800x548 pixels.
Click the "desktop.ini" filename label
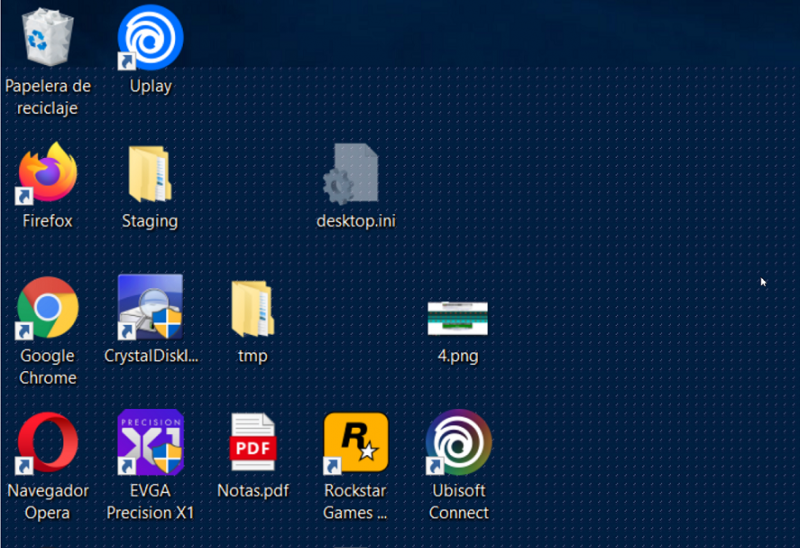(355, 221)
